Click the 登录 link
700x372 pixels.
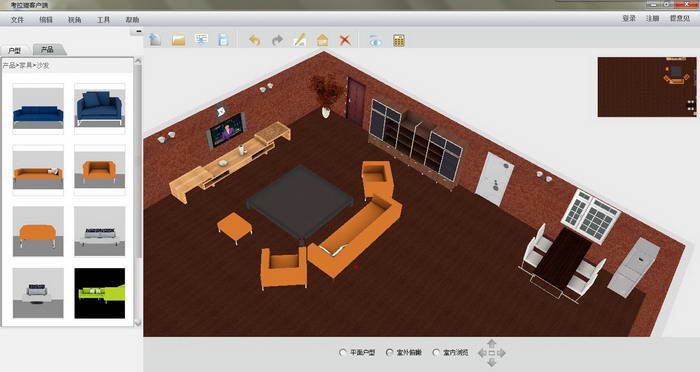coord(629,18)
